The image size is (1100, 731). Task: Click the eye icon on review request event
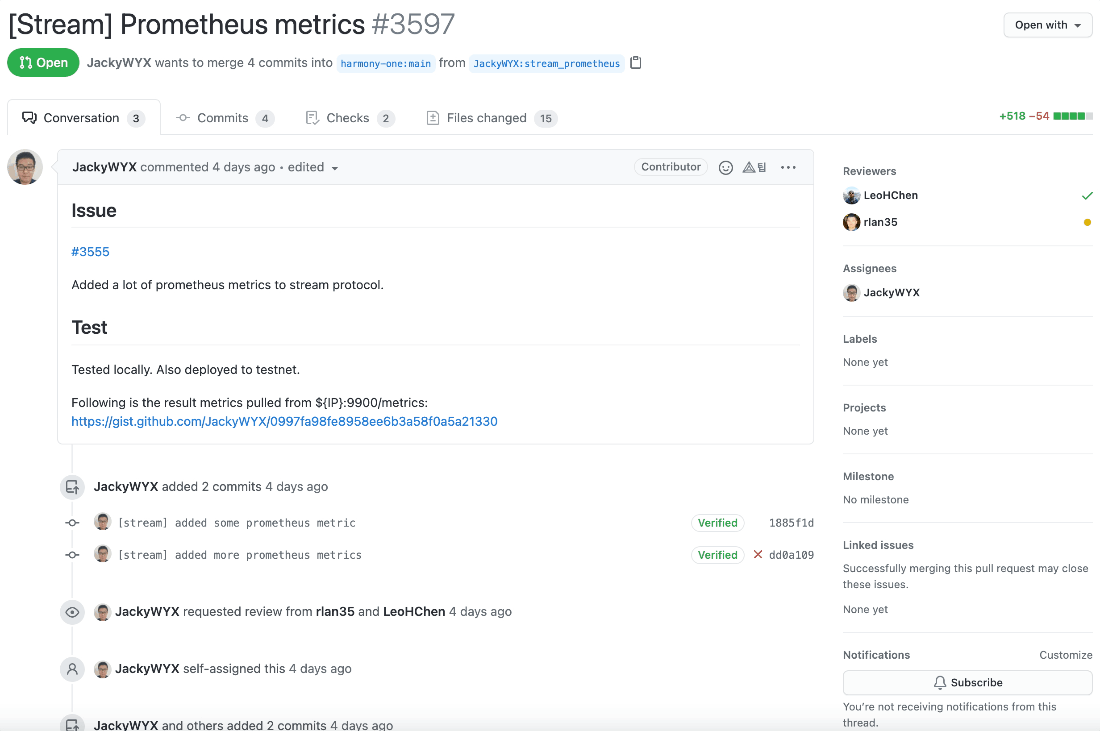pos(72,612)
